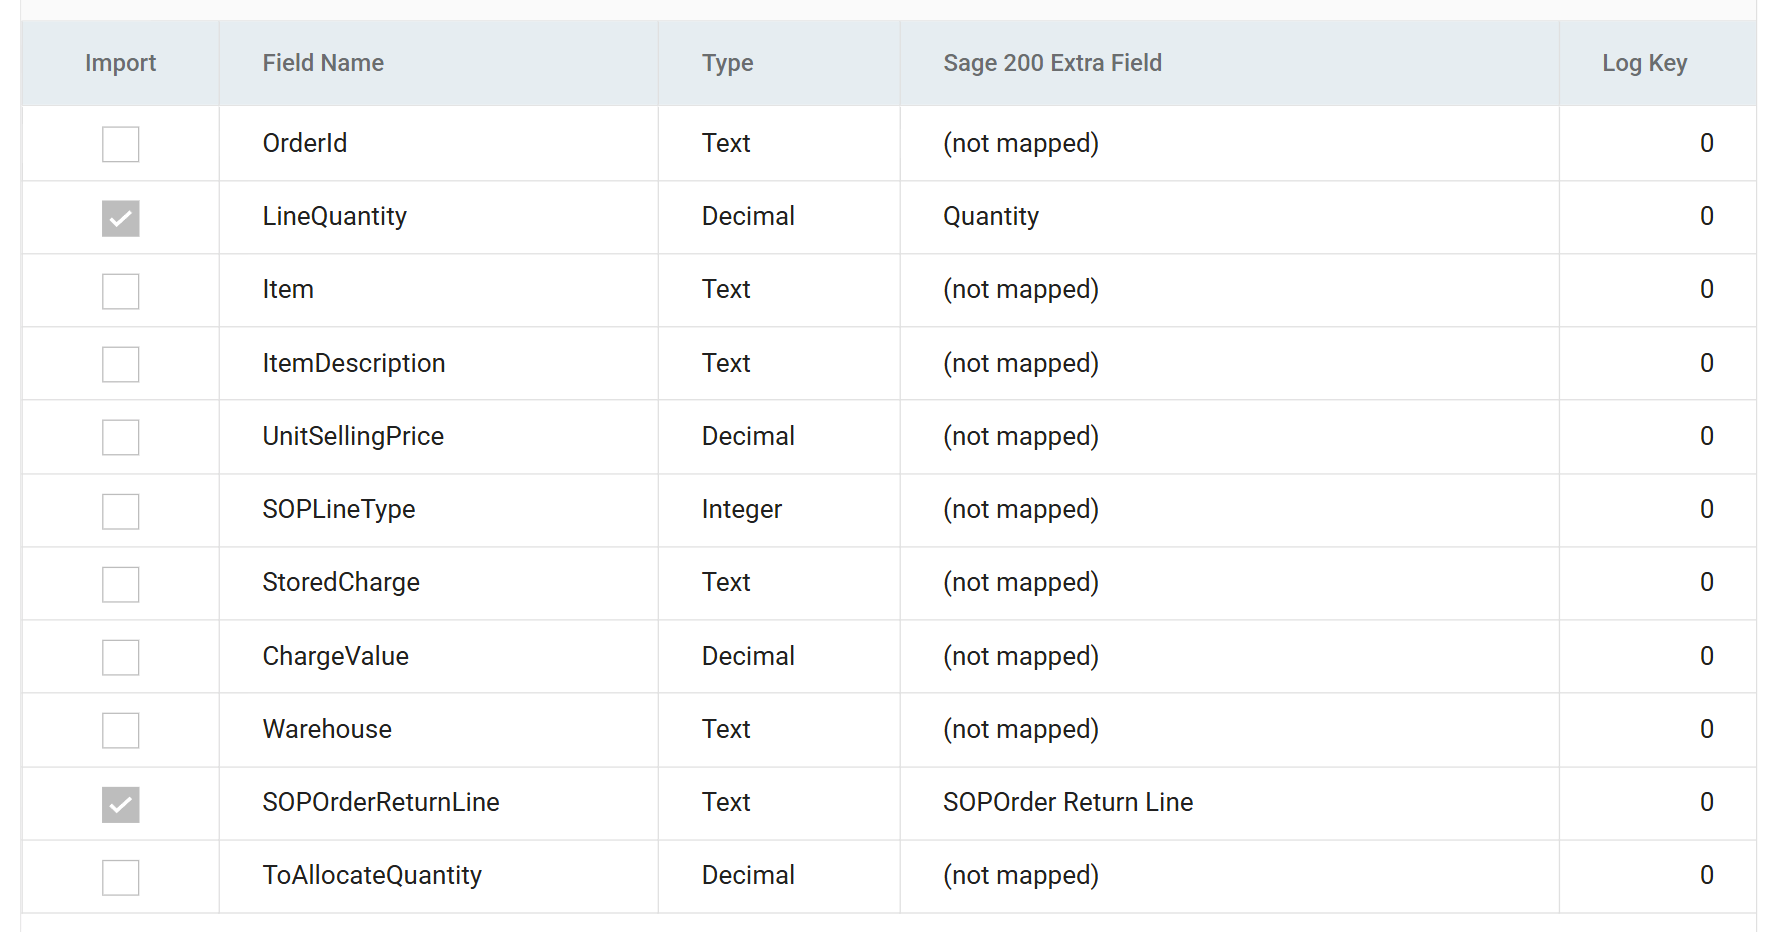Select the 'StoredCharge' field name

(x=341, y=583)
